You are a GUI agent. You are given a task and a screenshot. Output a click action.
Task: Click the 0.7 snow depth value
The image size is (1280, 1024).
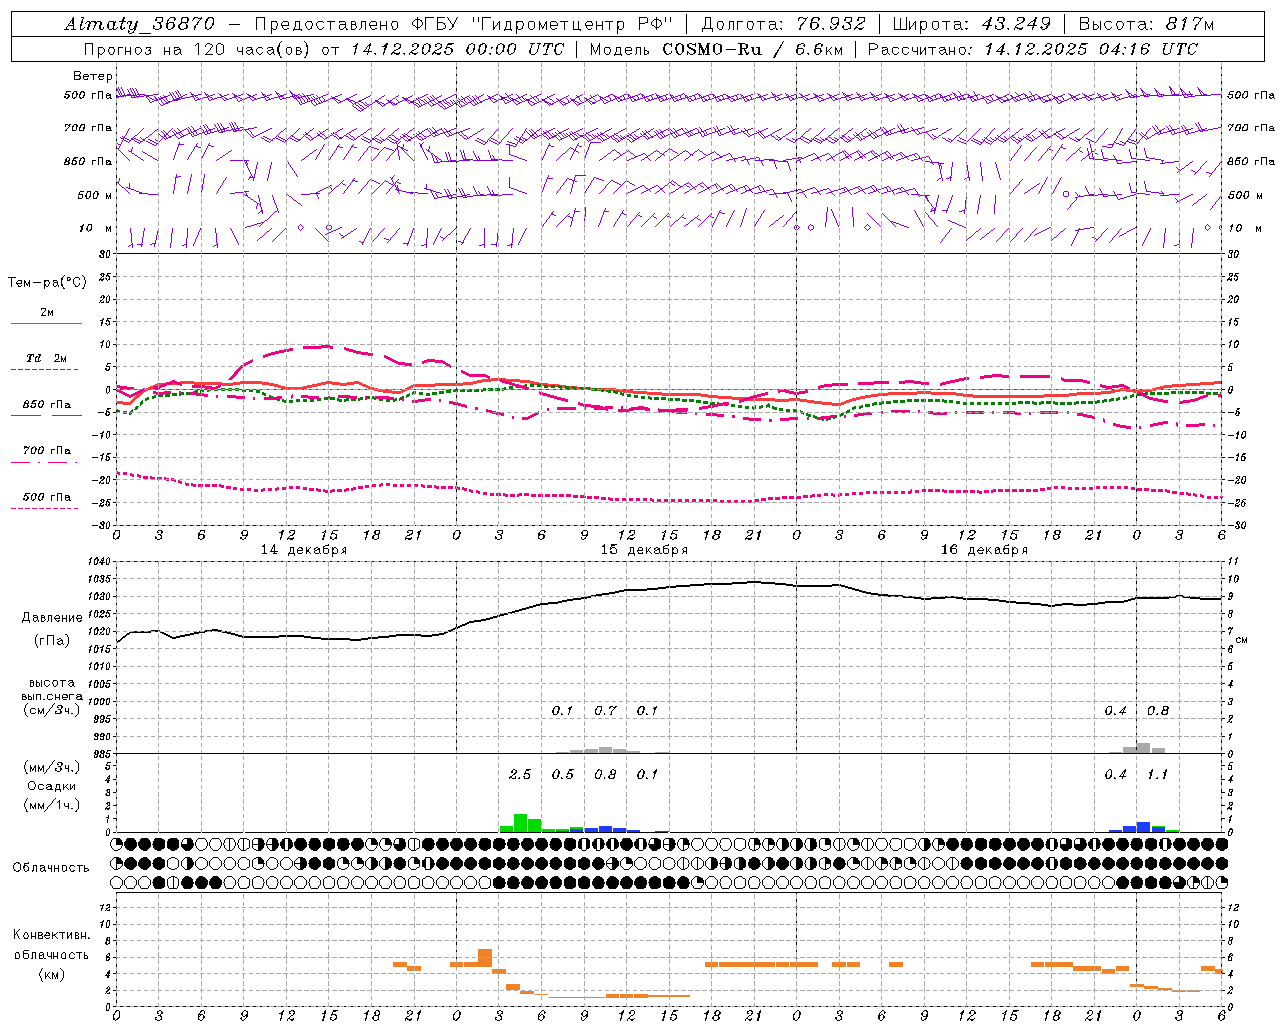point(605,711)
